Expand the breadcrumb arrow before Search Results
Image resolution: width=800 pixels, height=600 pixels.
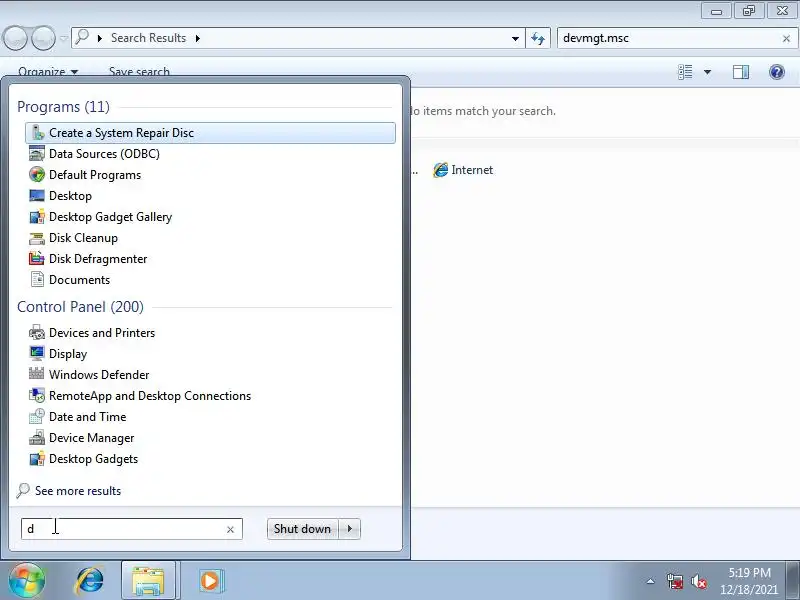[99, 38]
